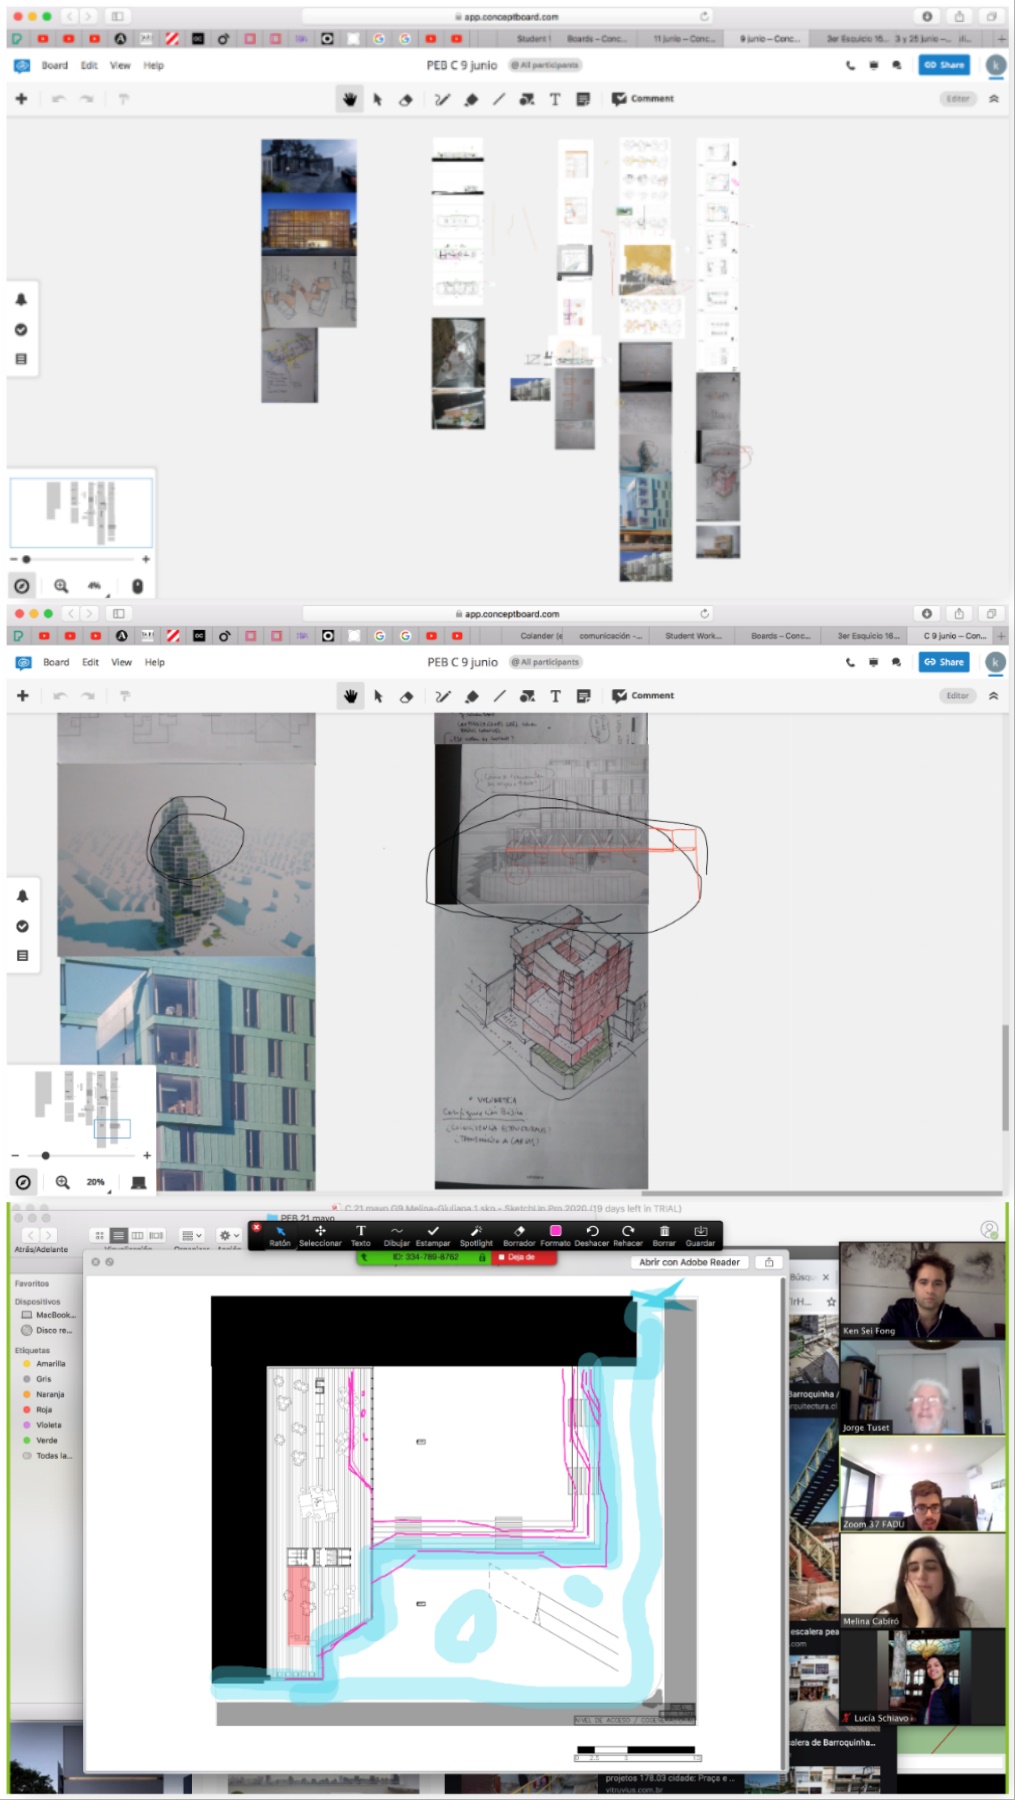This screenshot has width=1015, height=1800.
Task: Click the compass navigation icon in lower Conceptboard
Action: [23, 1182]
